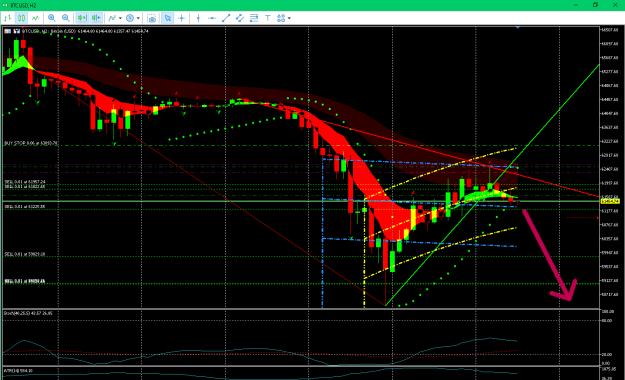Expand the timeframe periods dropdown arrow
625x380 pixels.
(x=138, y=18)
